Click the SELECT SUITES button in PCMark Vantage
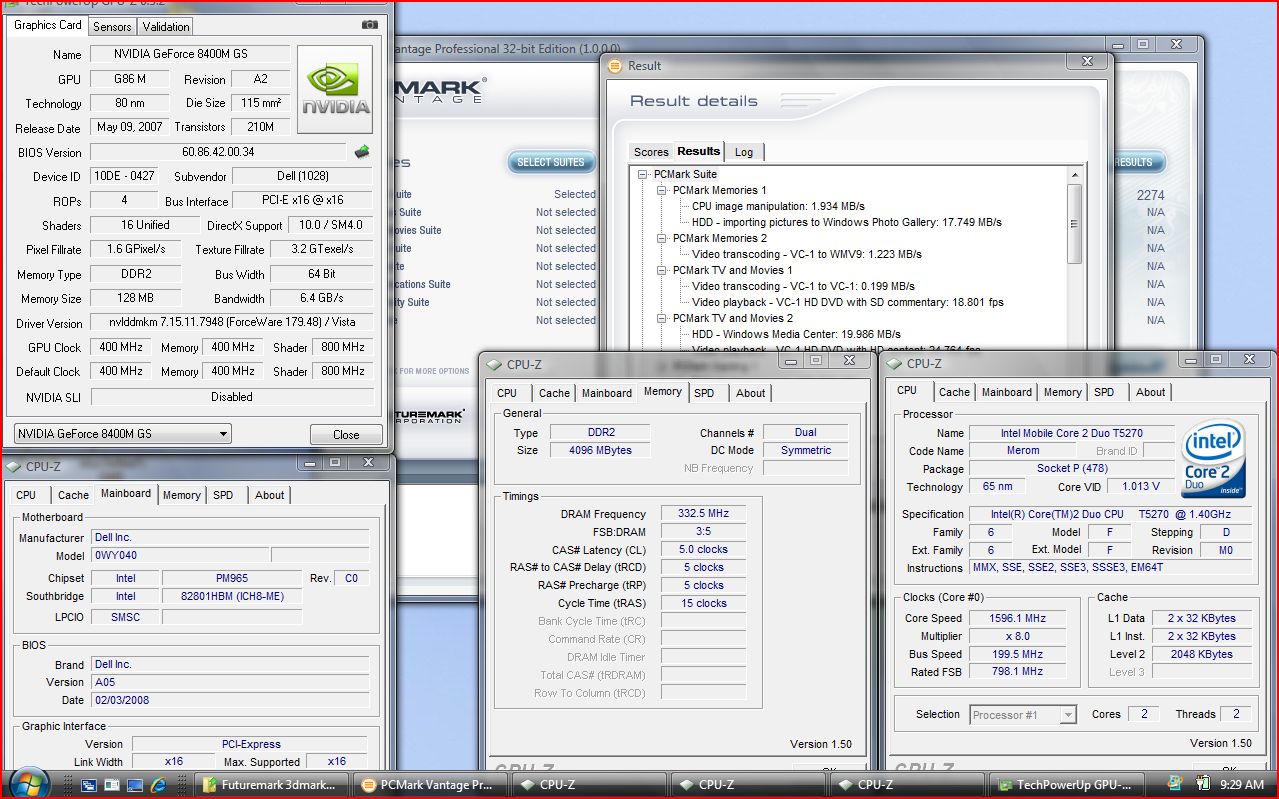1279x799 pixels. coord(551,162)
